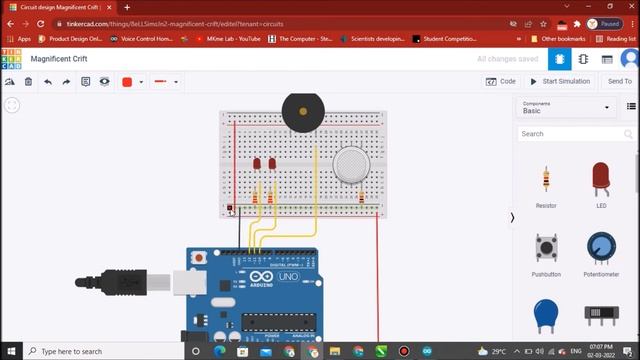Open Arduino IDE from taskbar
This screenshot has width=640, height=360.
point(427,351)
